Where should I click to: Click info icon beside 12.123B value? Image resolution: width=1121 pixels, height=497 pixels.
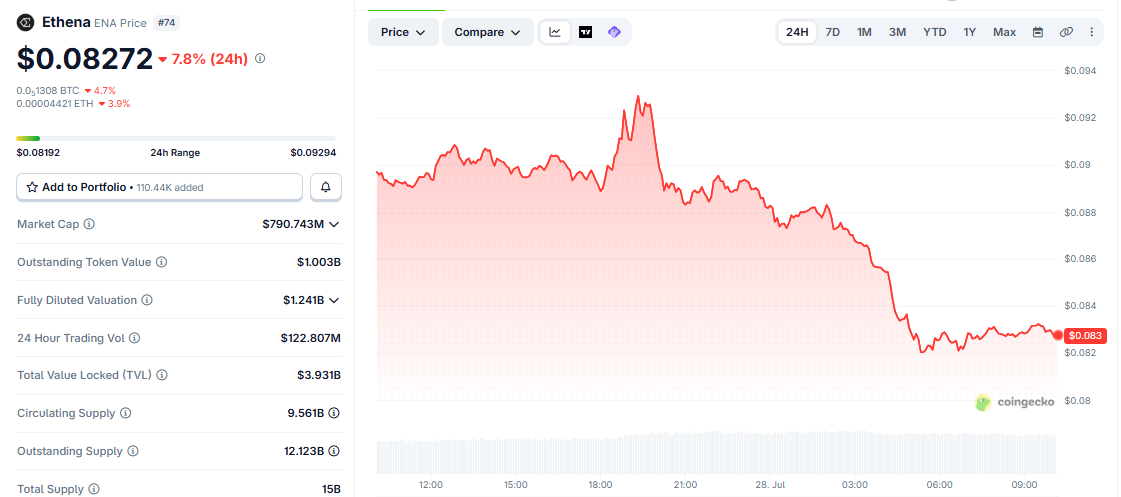(334, 451)
